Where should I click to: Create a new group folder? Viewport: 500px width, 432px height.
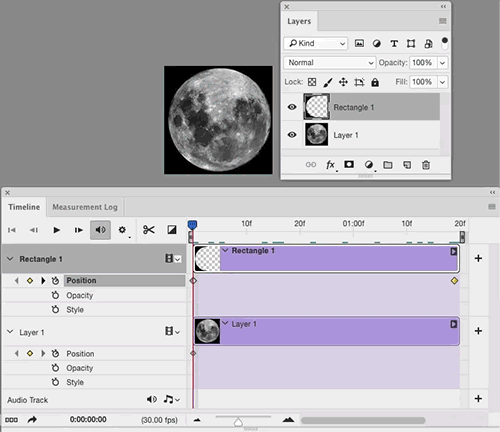388,165
